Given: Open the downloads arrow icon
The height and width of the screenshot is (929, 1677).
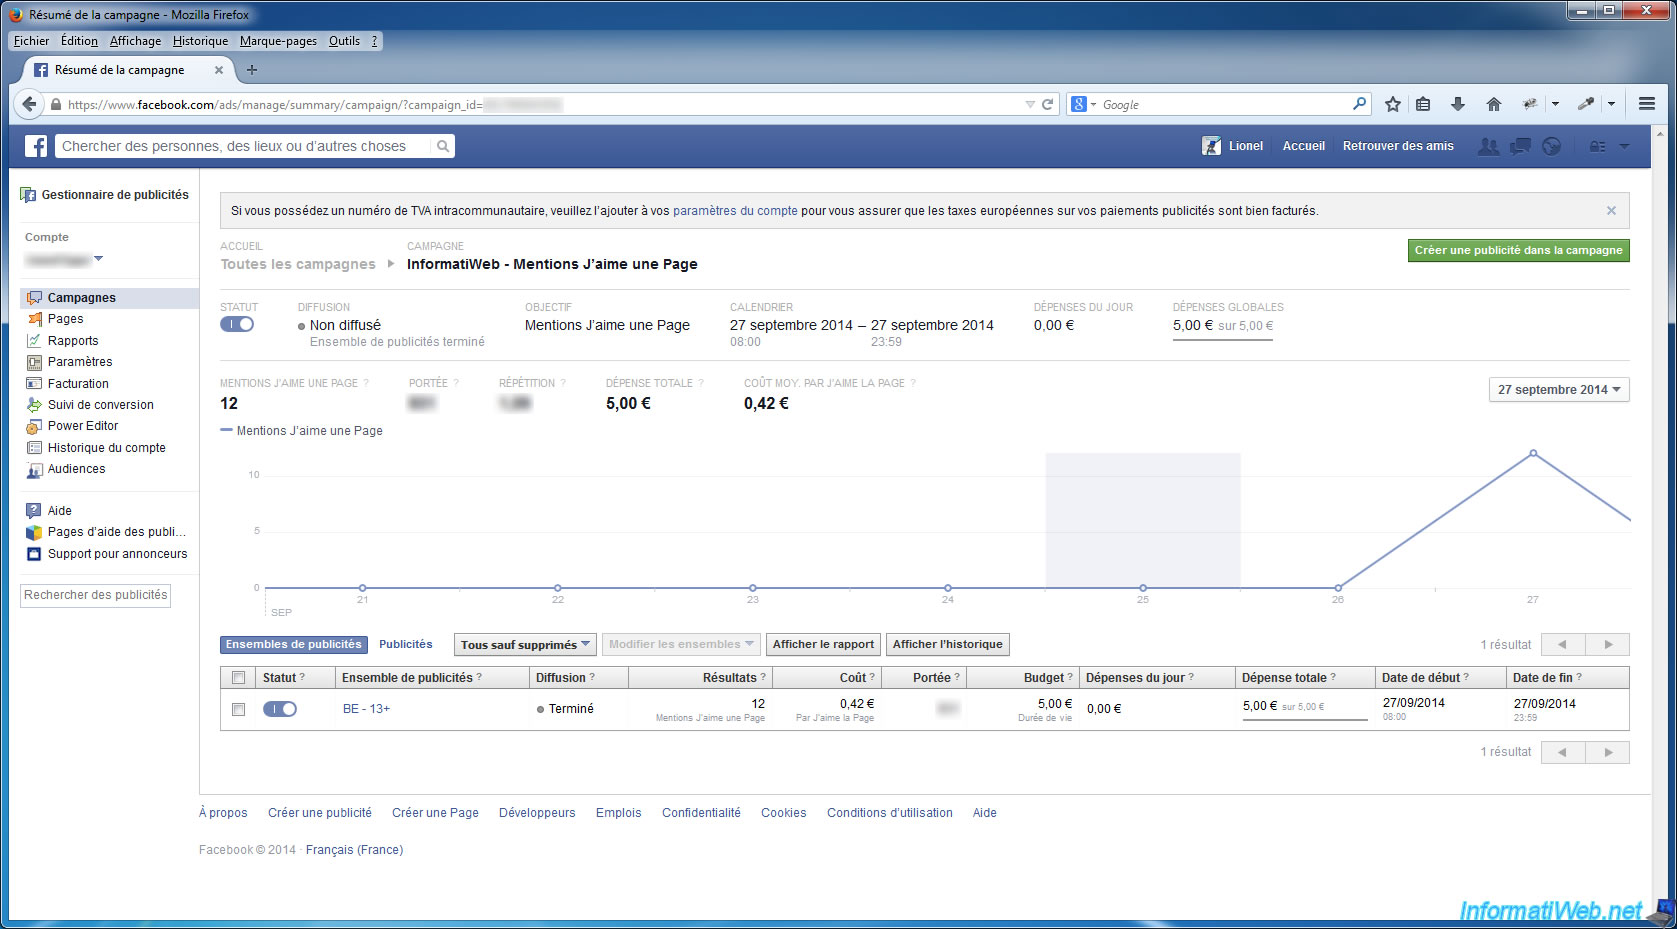Looking at the screenshot, I should pyautogui.click(x=1458, y=104).
